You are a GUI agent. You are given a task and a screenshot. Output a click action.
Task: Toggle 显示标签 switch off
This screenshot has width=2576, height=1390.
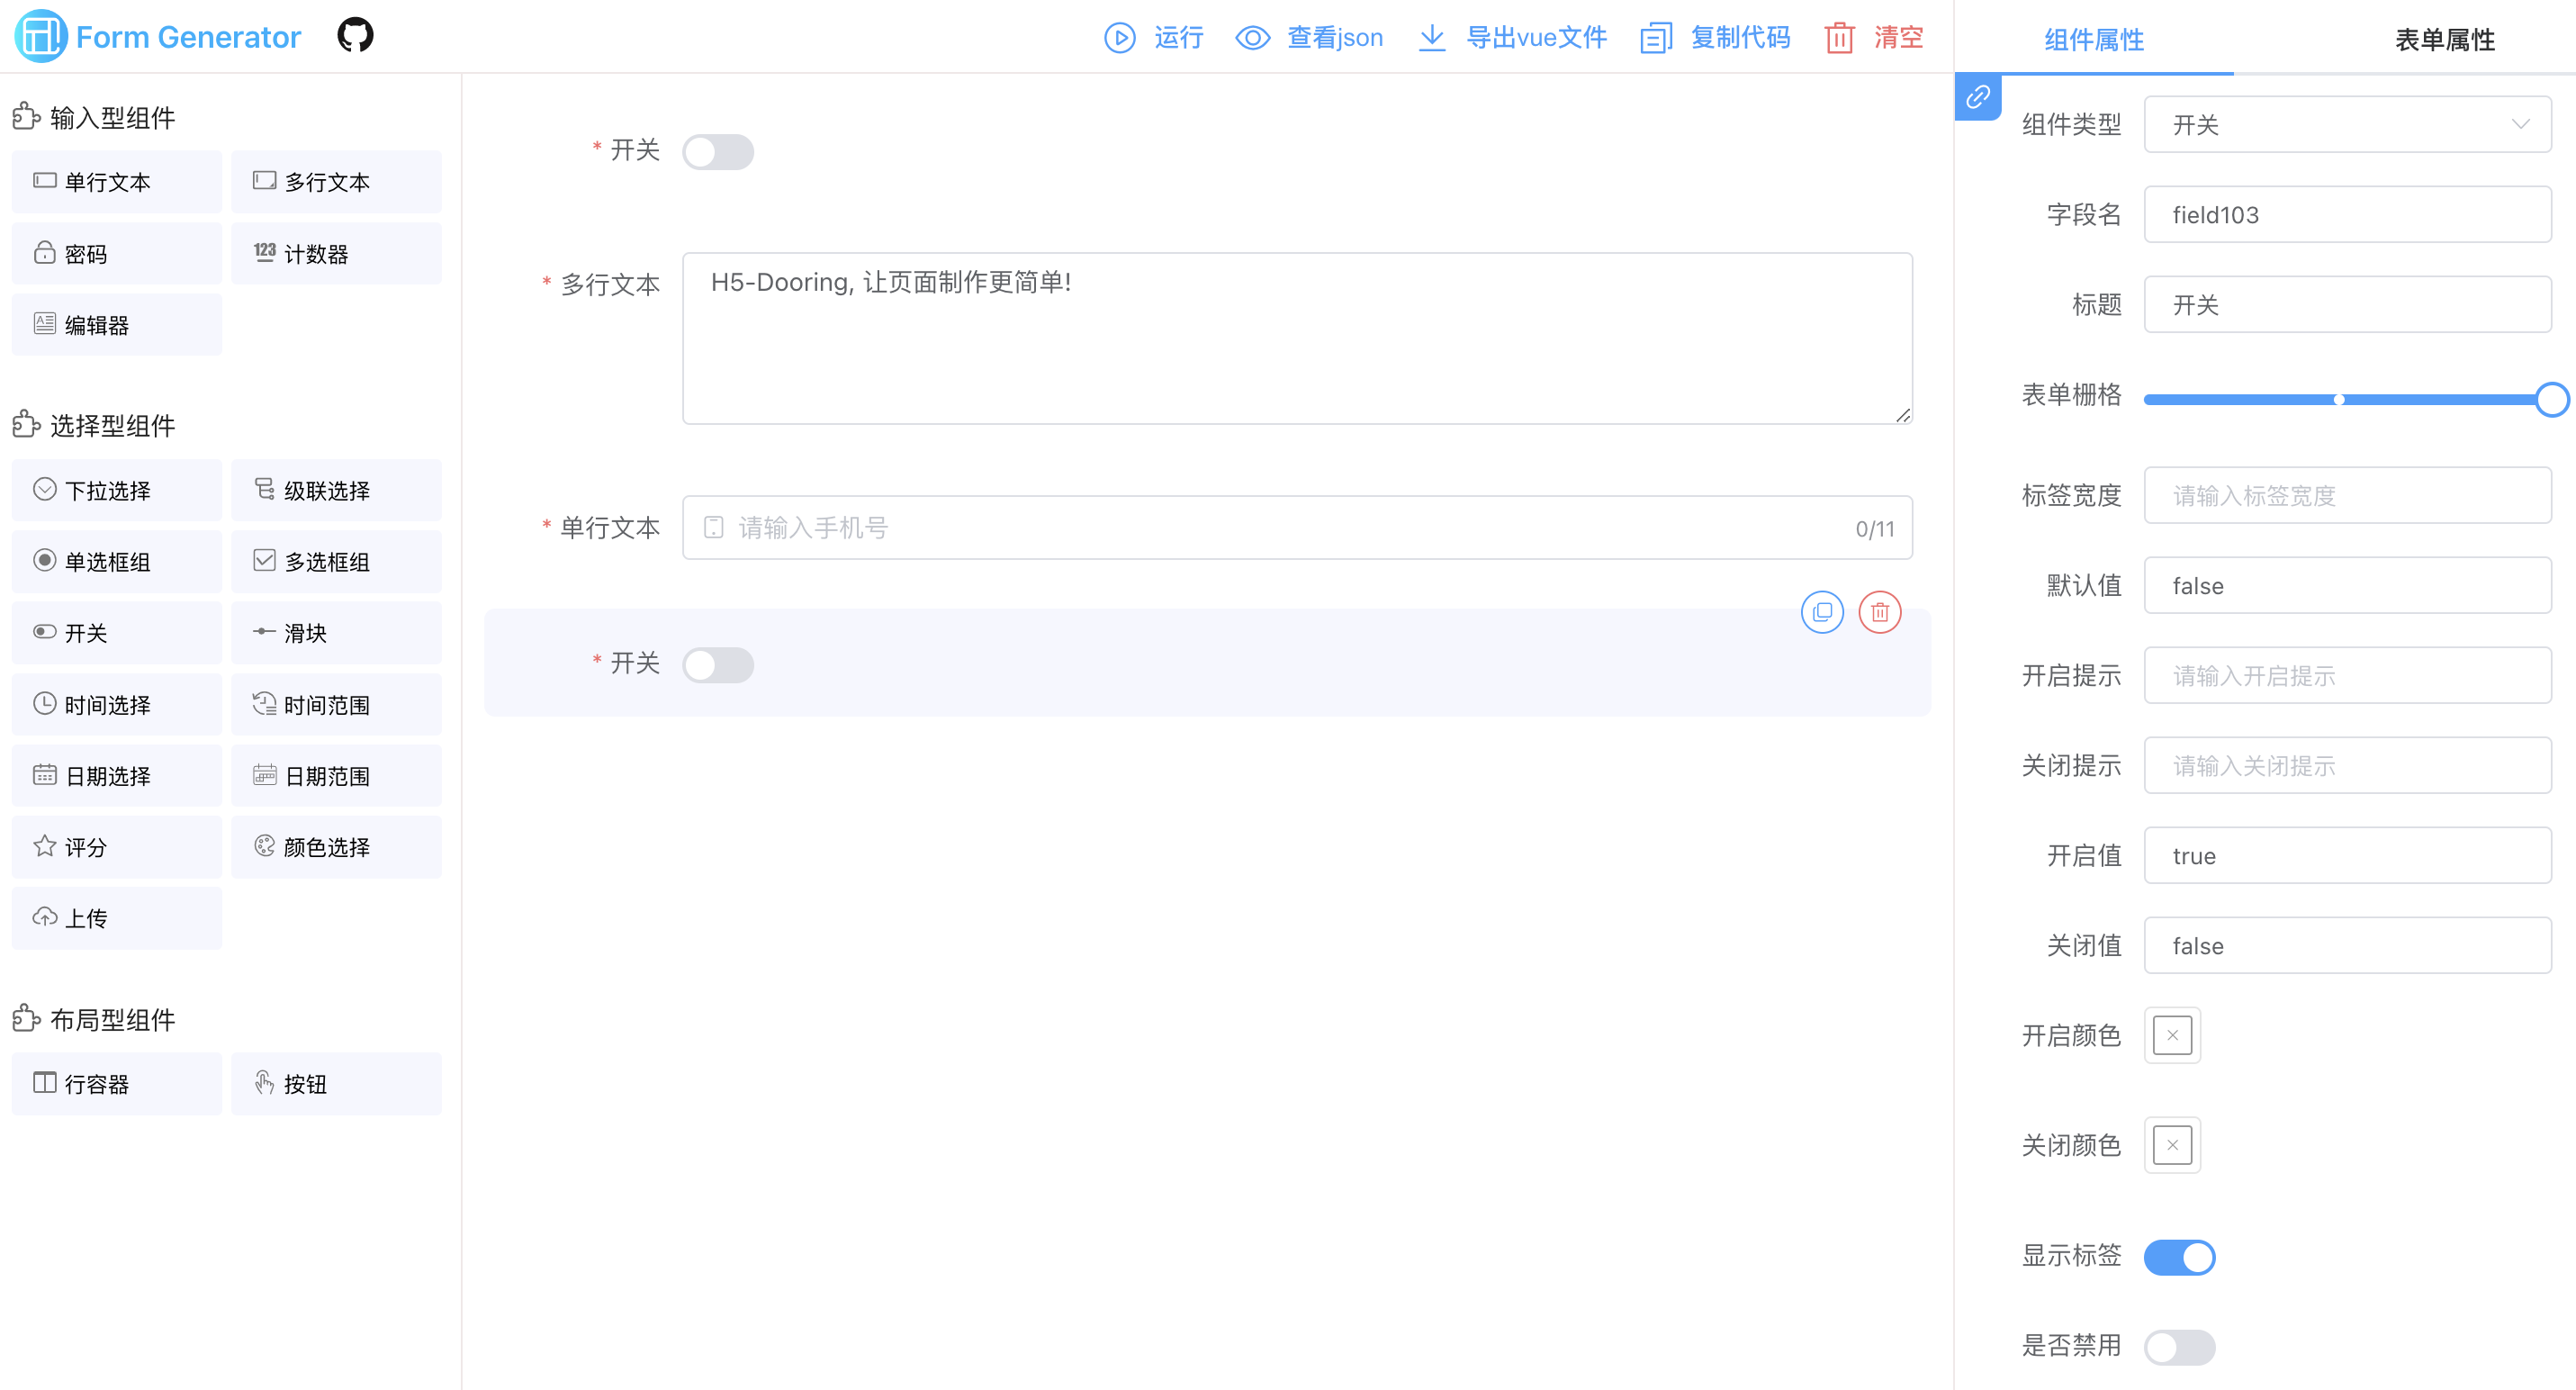2179,1257
